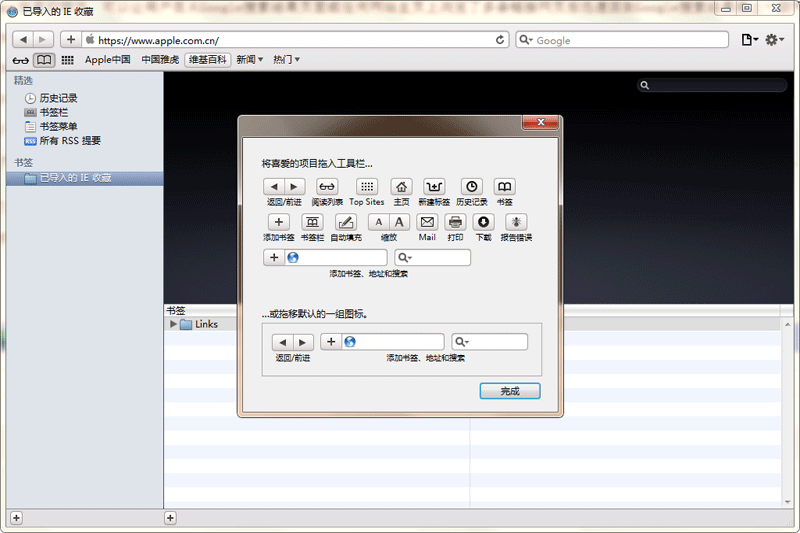The image size is (800, 533).
Task: Click the 打印 printer icon in dialog
Action: tap(455, 222)
